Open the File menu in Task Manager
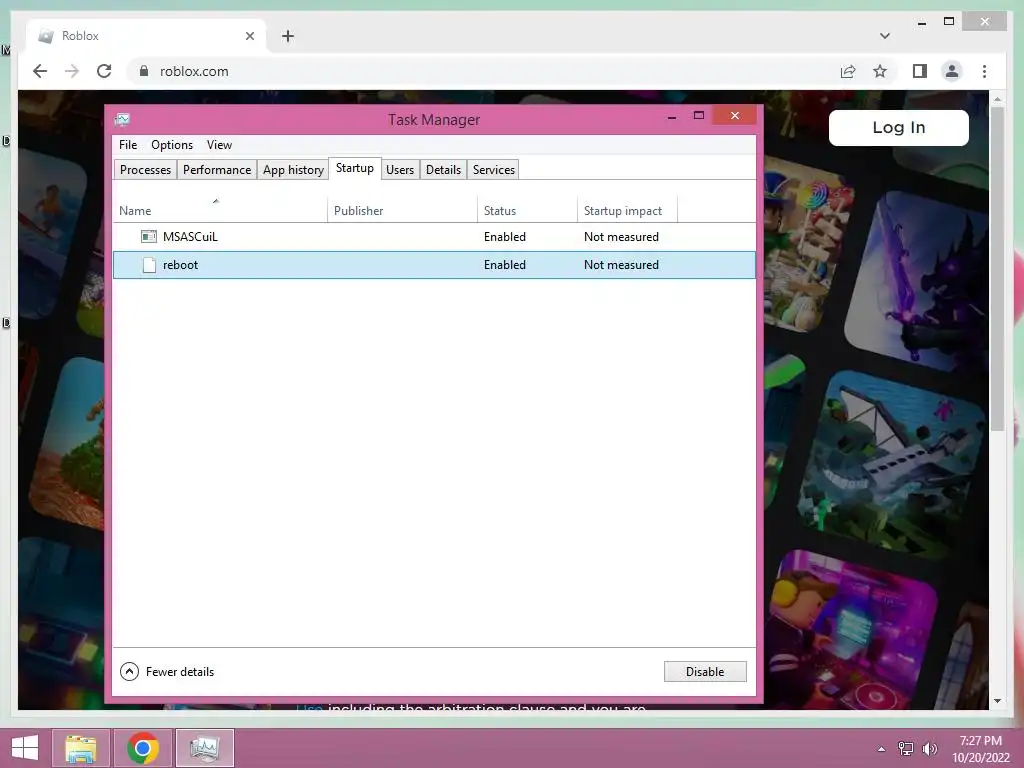Image resolution: width=1024 pixels, height=768 pixels. click(x=128, y=145)
